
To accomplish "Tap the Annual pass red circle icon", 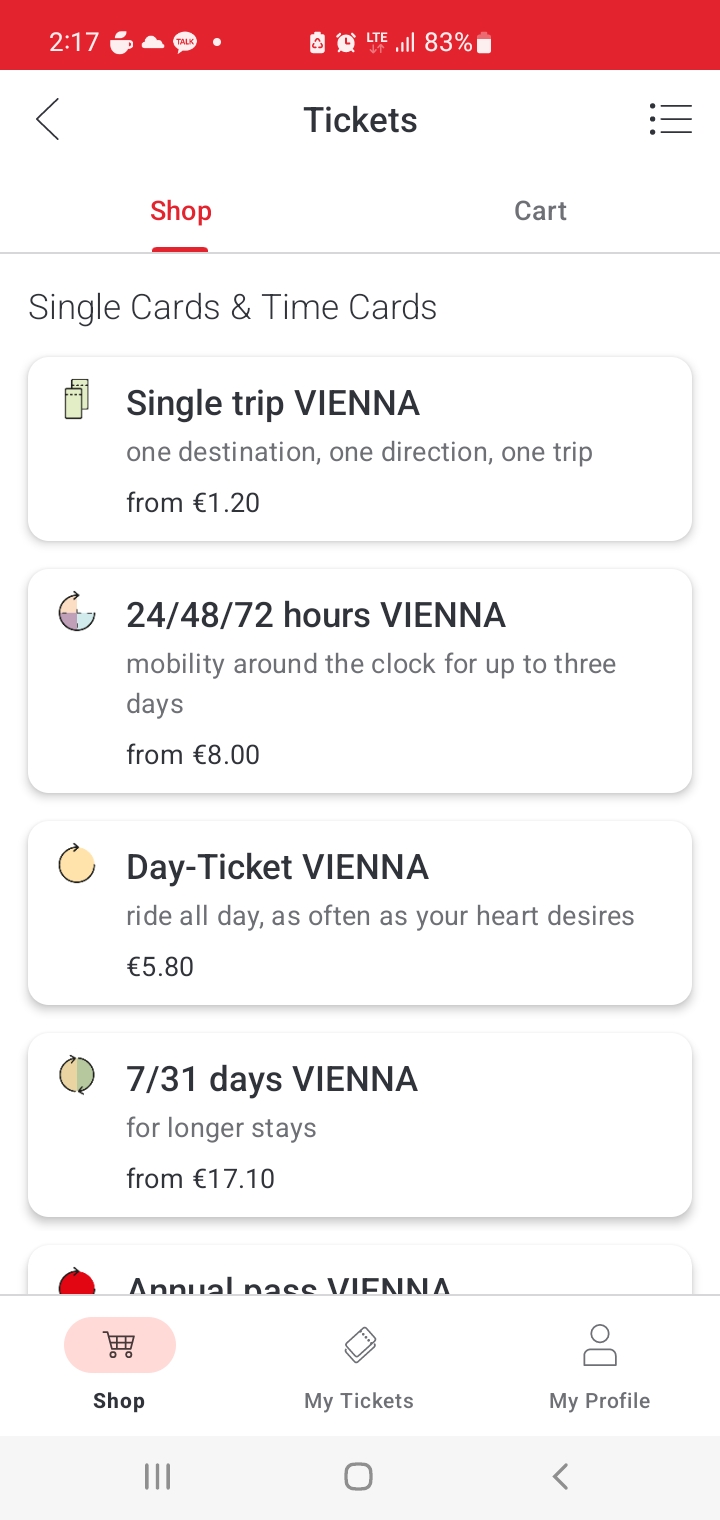I will click(x=76, y=1282).
